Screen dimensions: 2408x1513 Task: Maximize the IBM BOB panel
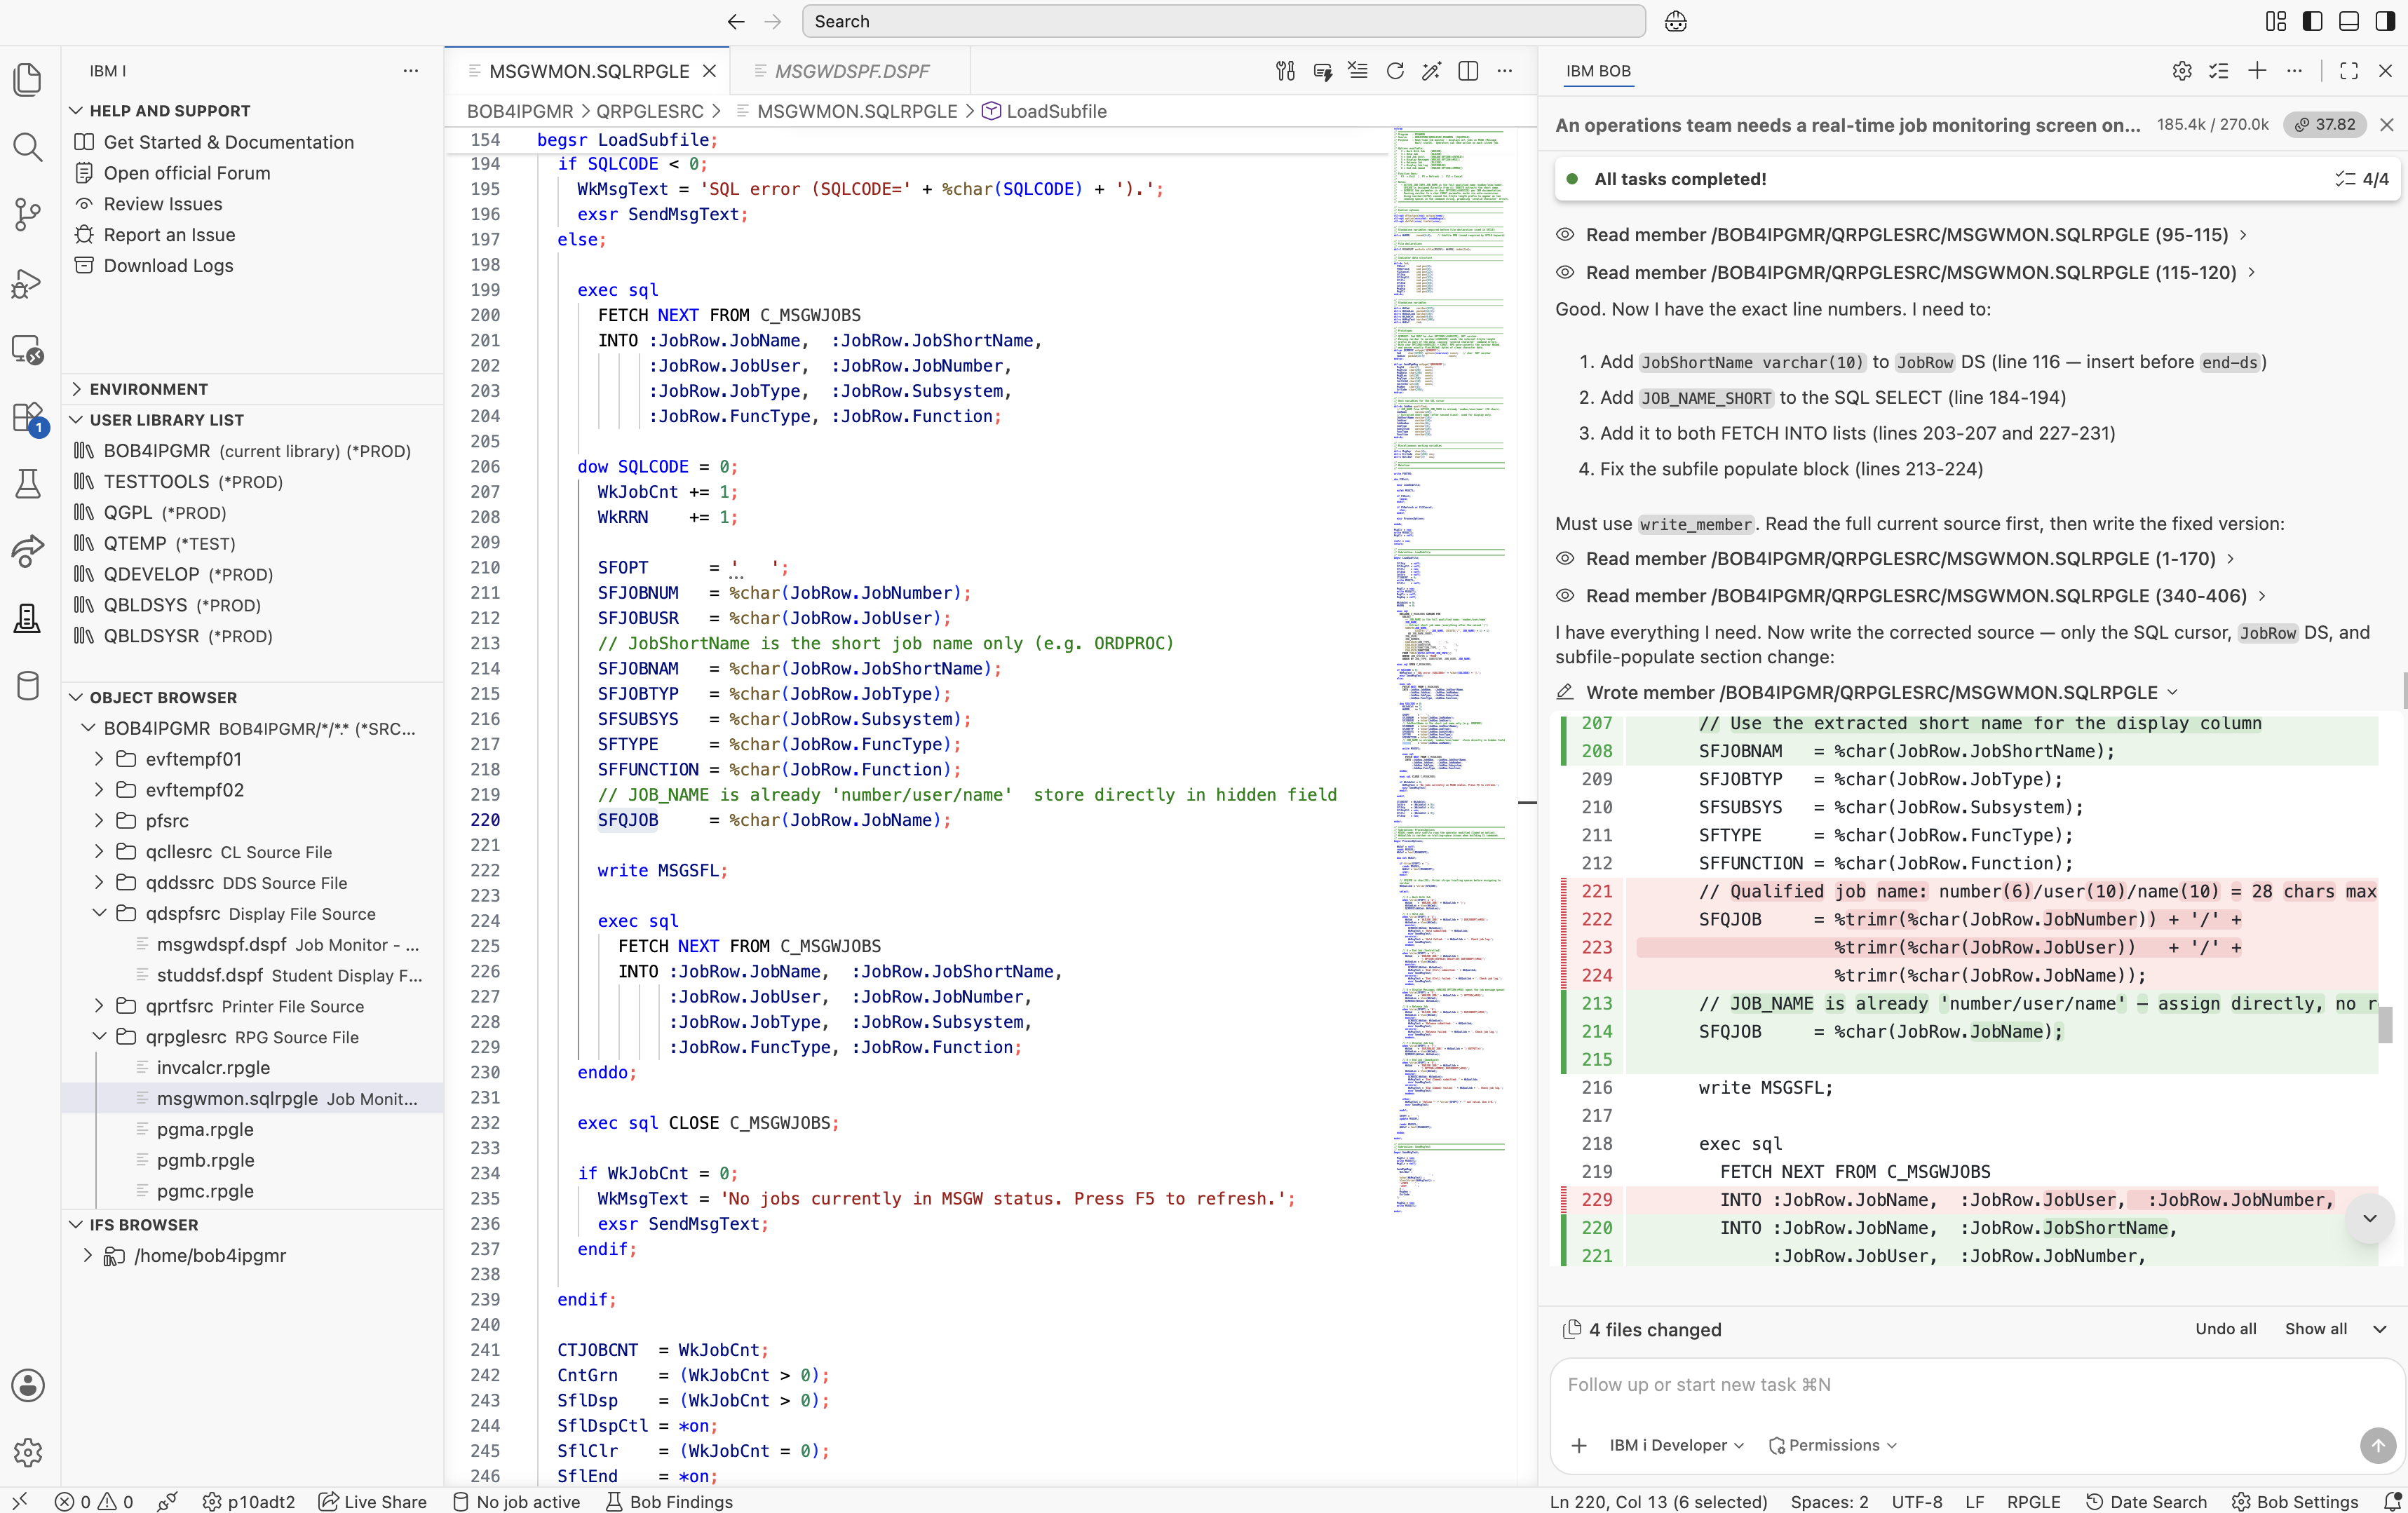[x=2349, y=71]
